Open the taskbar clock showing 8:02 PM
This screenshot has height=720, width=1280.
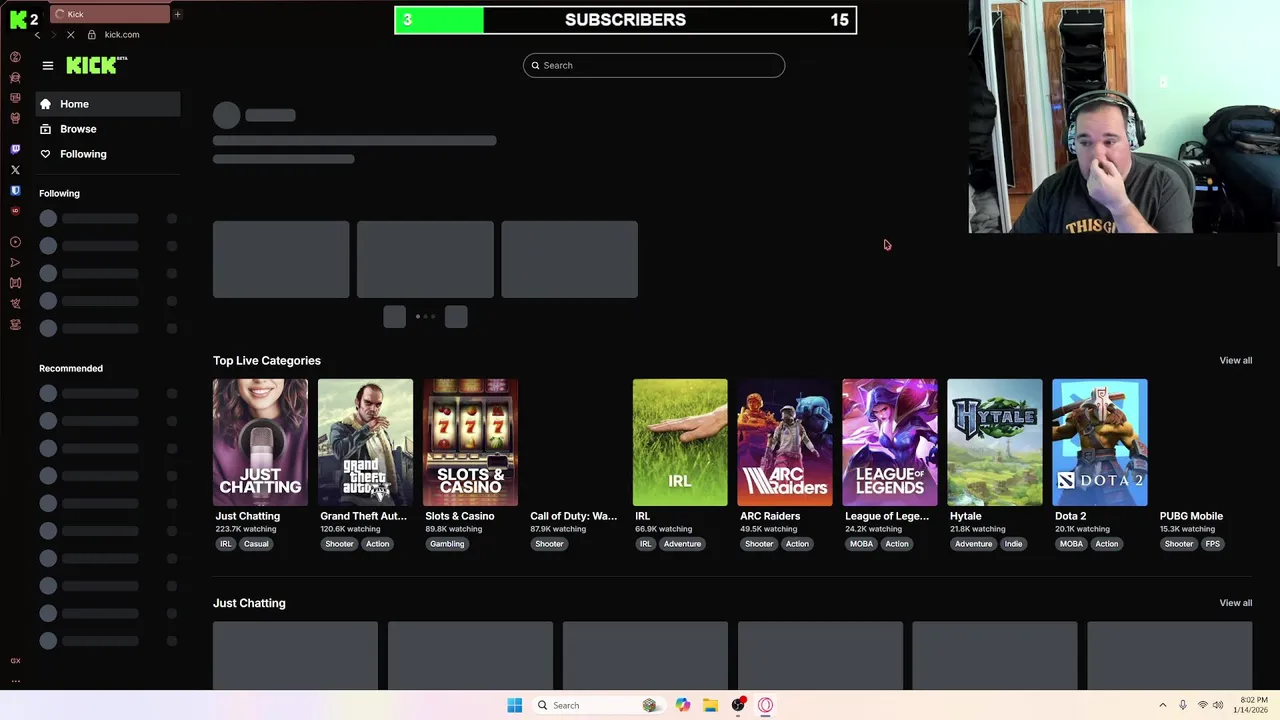click(1250, 705)
